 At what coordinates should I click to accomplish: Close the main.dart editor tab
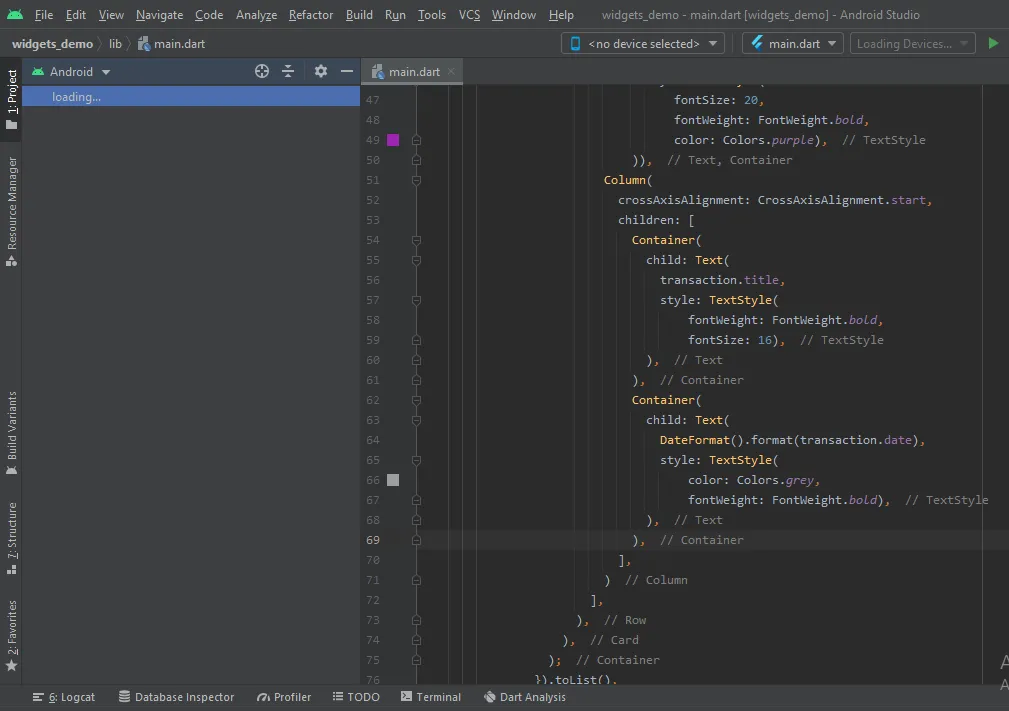[x=452, y=72]
